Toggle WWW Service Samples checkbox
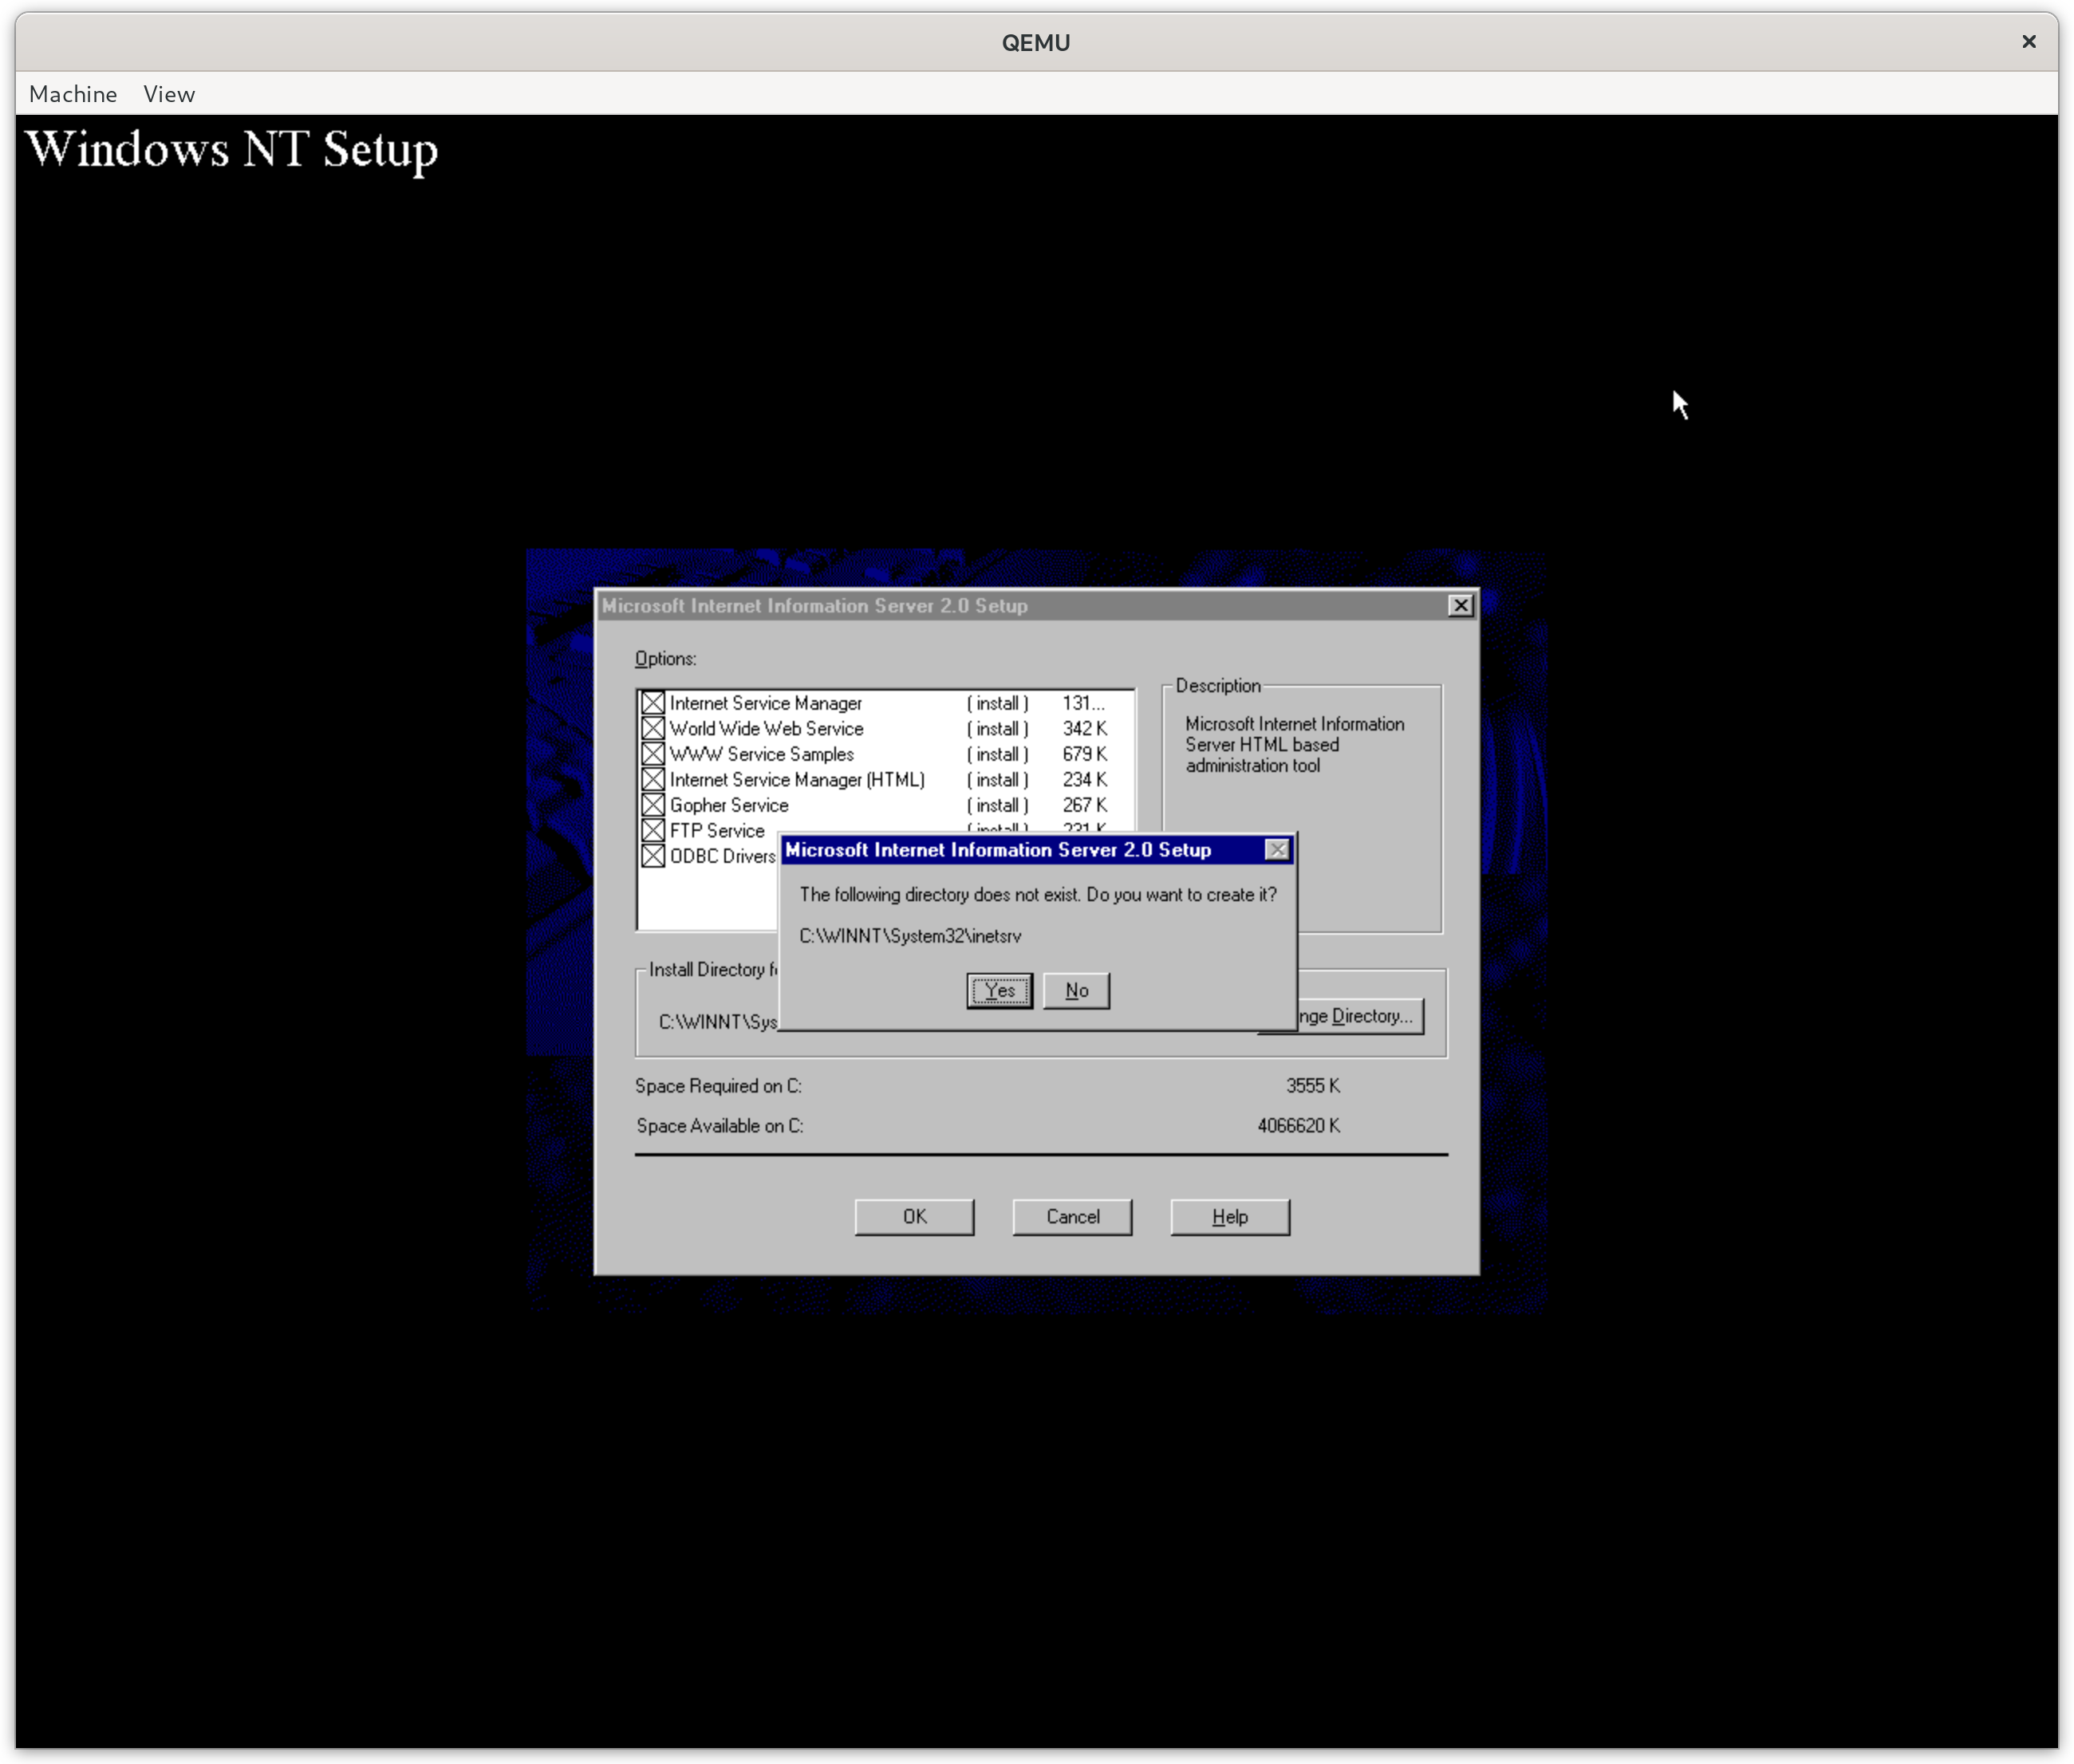The image size is (2074, 1764). [x=653, y=754]
